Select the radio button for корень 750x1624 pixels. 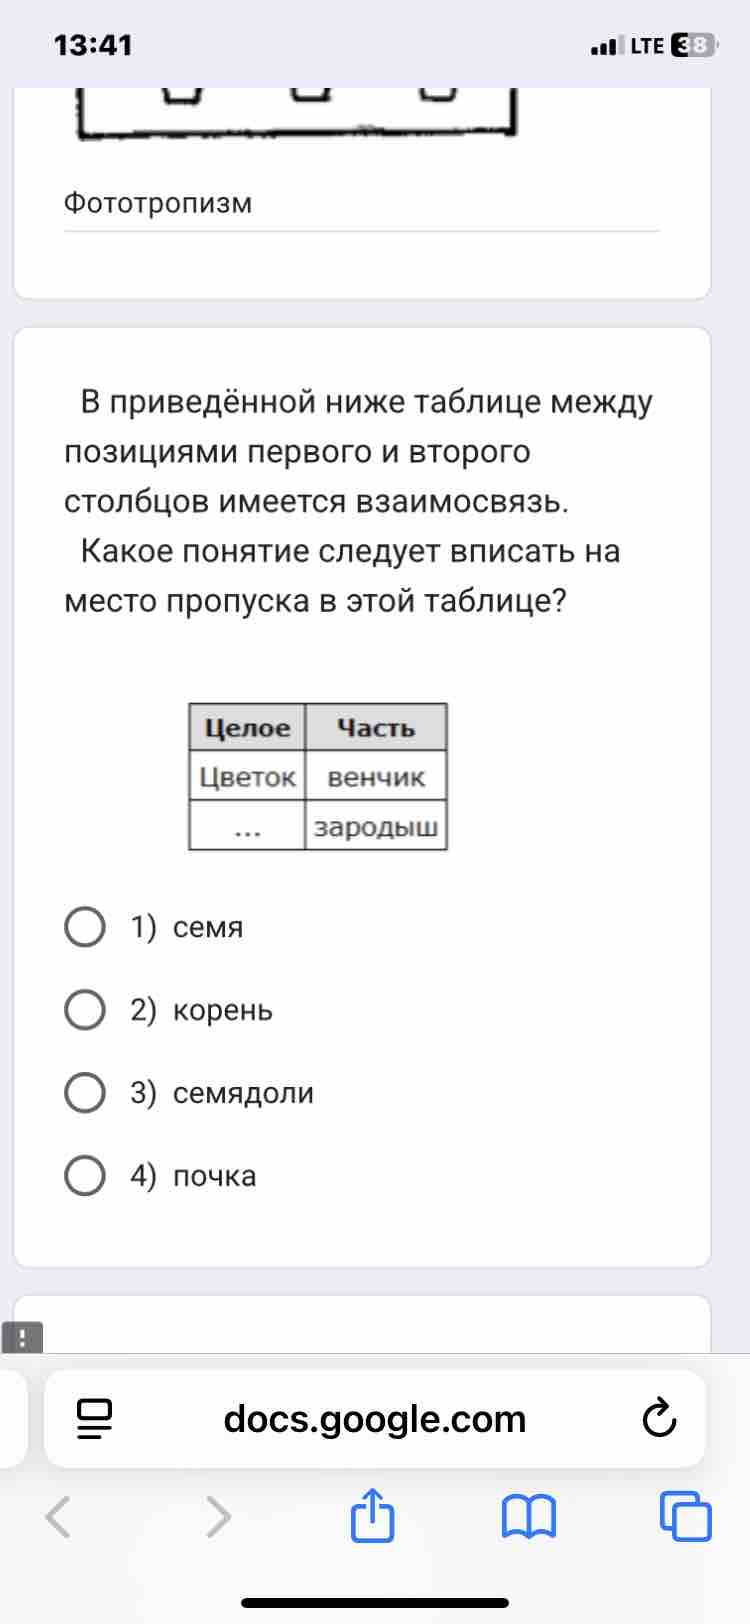[85, 1010]
